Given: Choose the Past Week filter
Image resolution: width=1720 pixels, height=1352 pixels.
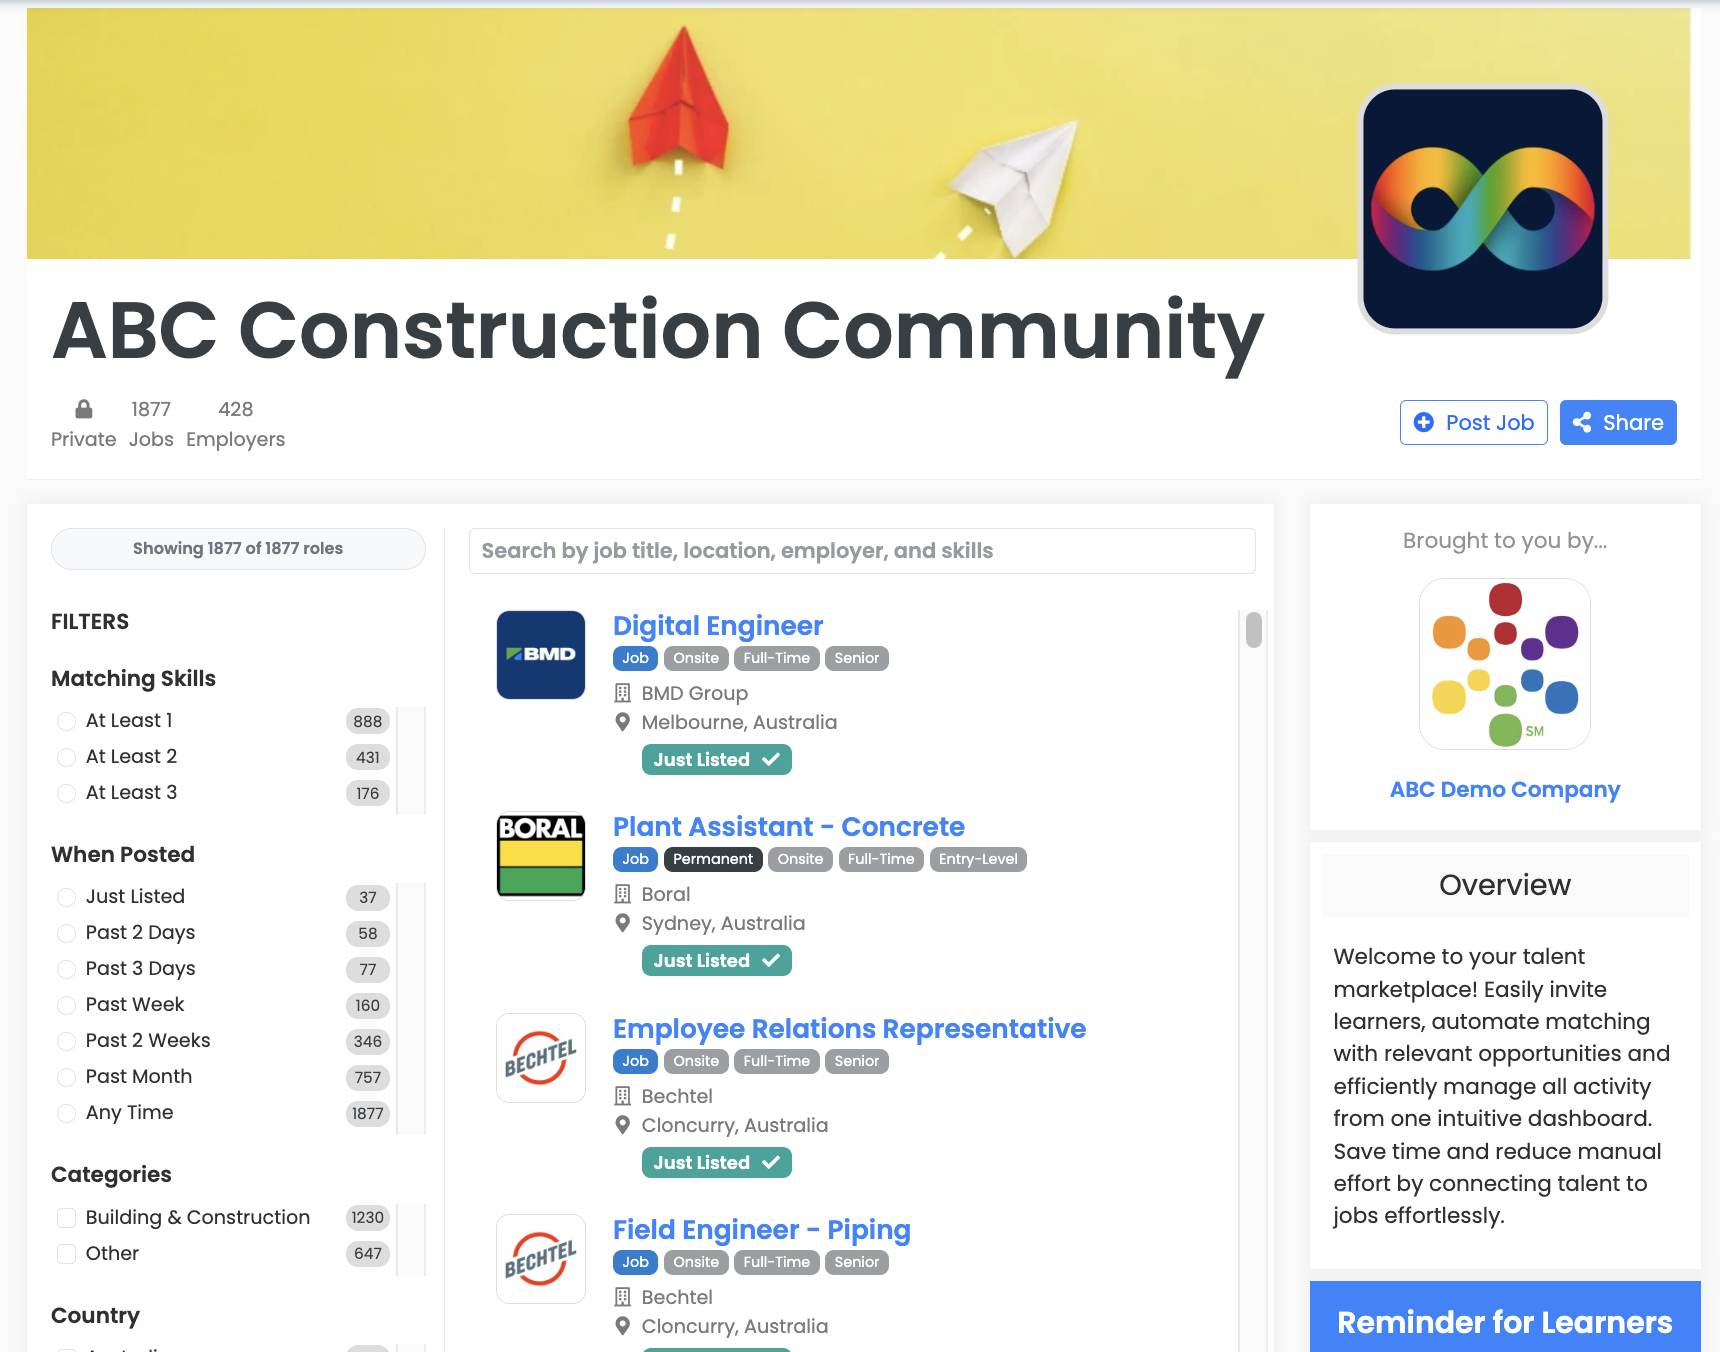Looking at the screenshot, I should click(x=67, y=1005).
